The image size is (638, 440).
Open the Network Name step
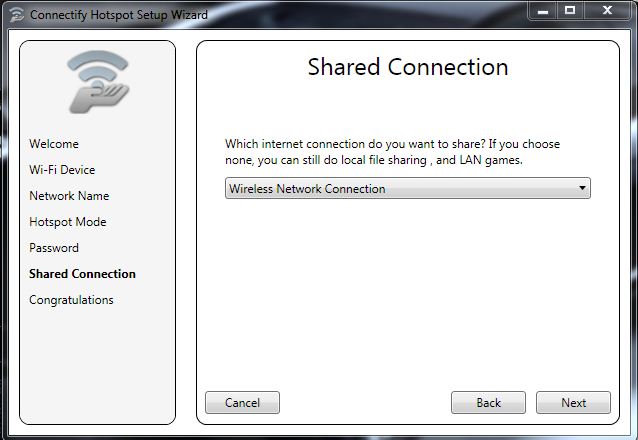click(x=69, y=196)
